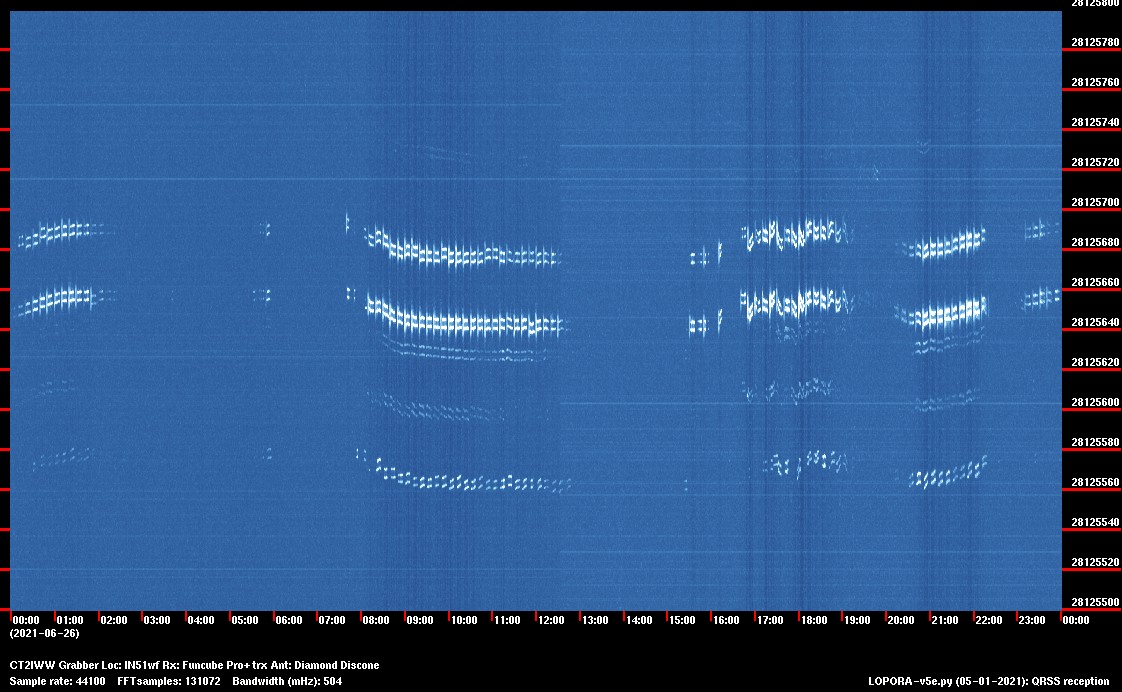The image size is (1122, 692).
Task: Select the 12:00 time axis label
Action: [551, 620]
